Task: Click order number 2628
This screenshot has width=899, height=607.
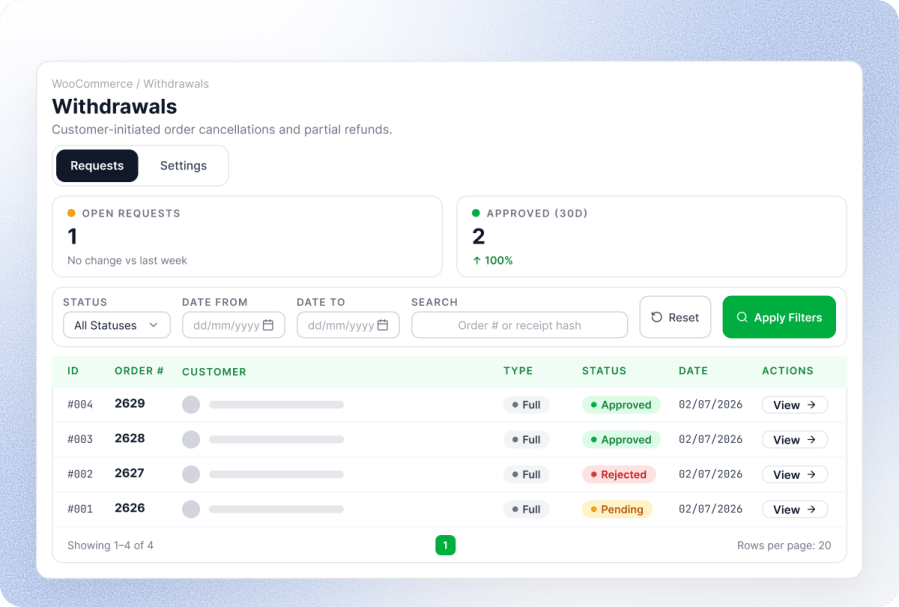Action: pyautogui.click(x=130, y=438)
